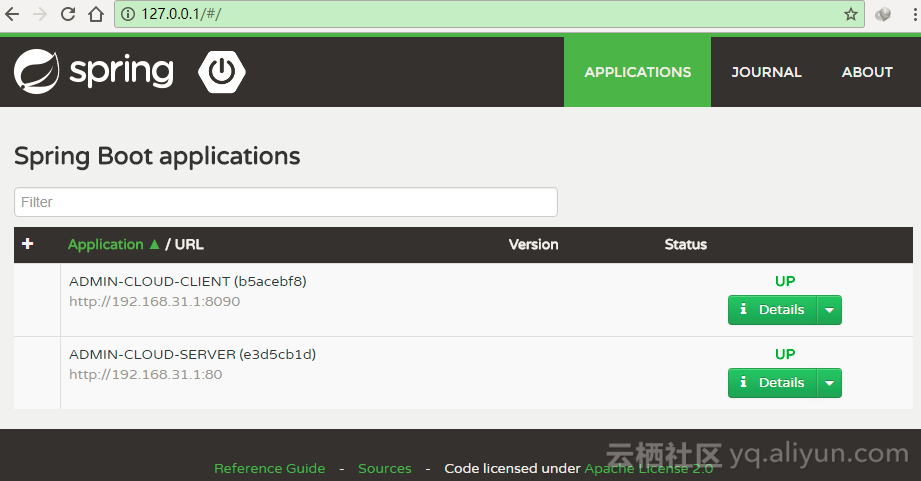Click the Spring Boot applications heading
The image size is (921, 481).
tap(157, 156)
